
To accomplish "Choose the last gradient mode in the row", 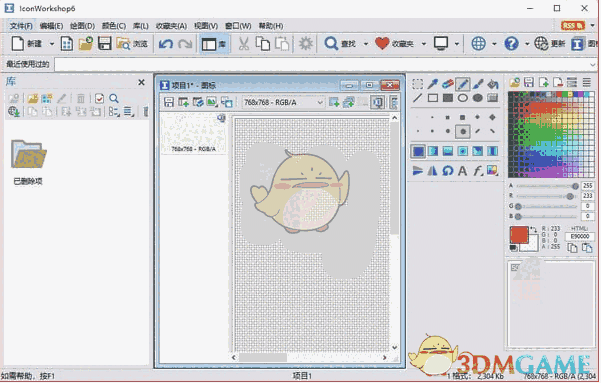I will click(x=493, y=151).
